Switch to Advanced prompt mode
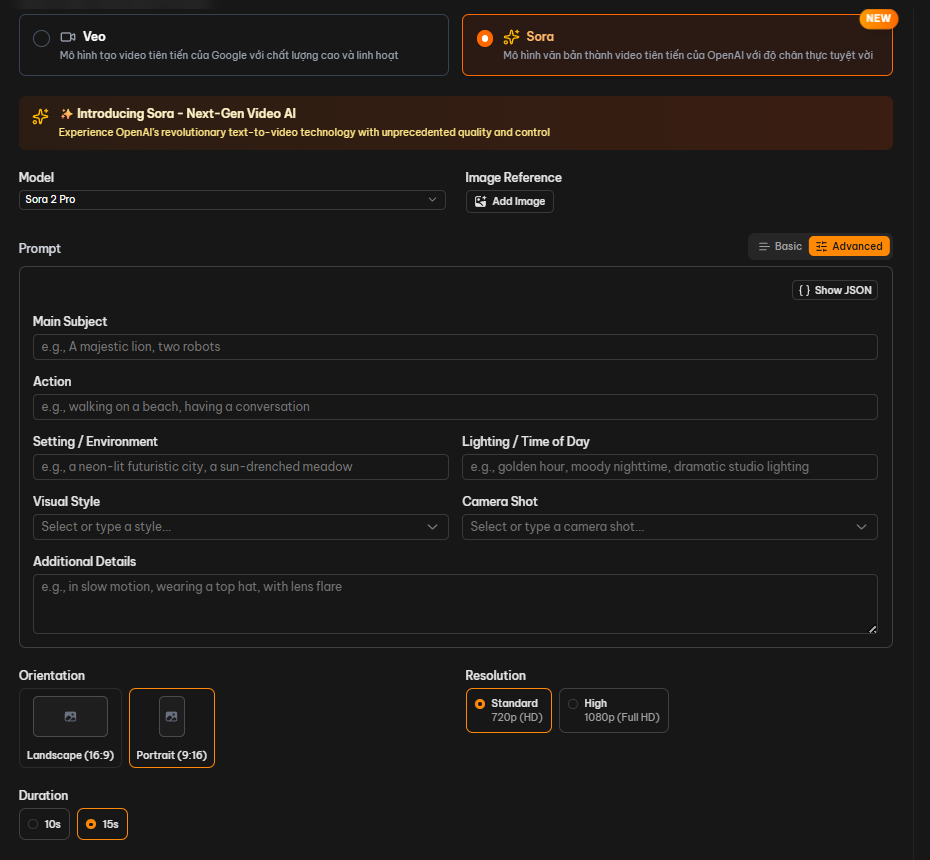Screen dimensions: 930x860 (x=849, y=246)
